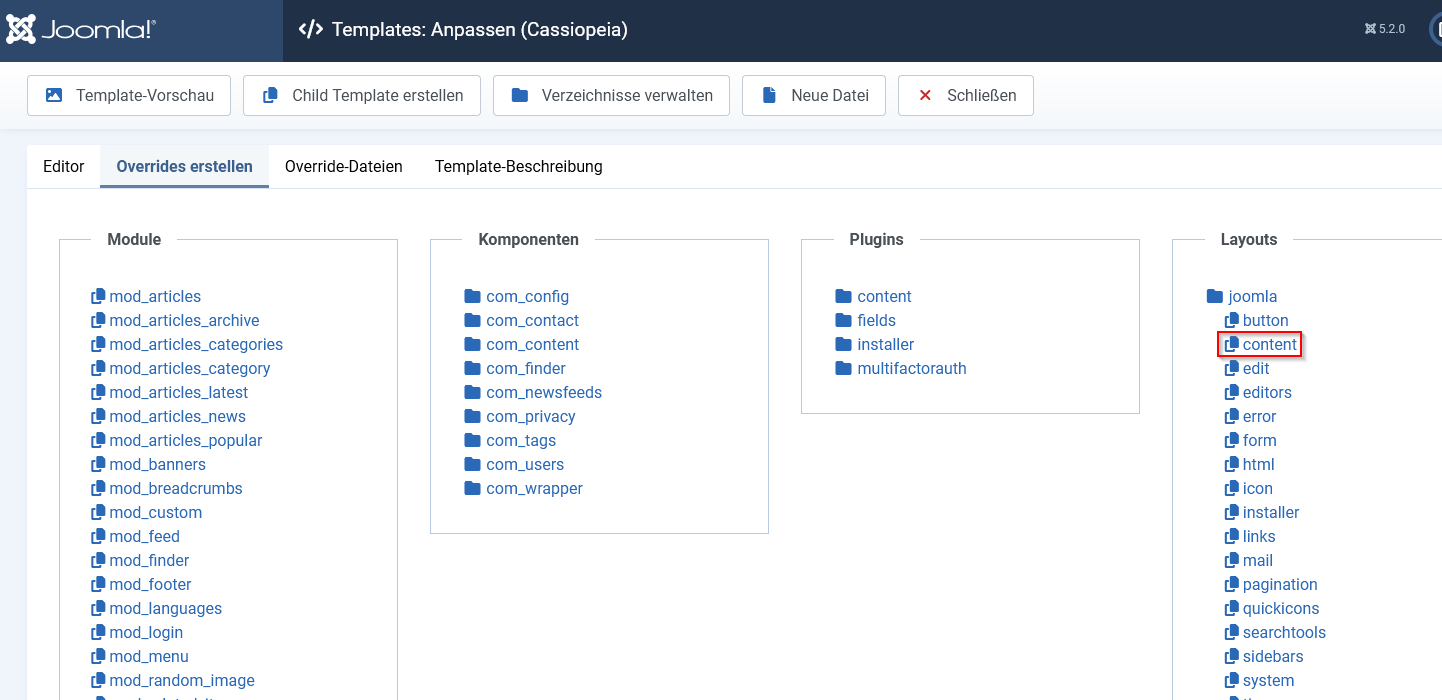Screen dimensions: 1442x700
Task: Open the Override-Dateien tab
Action: click(343, 166)
